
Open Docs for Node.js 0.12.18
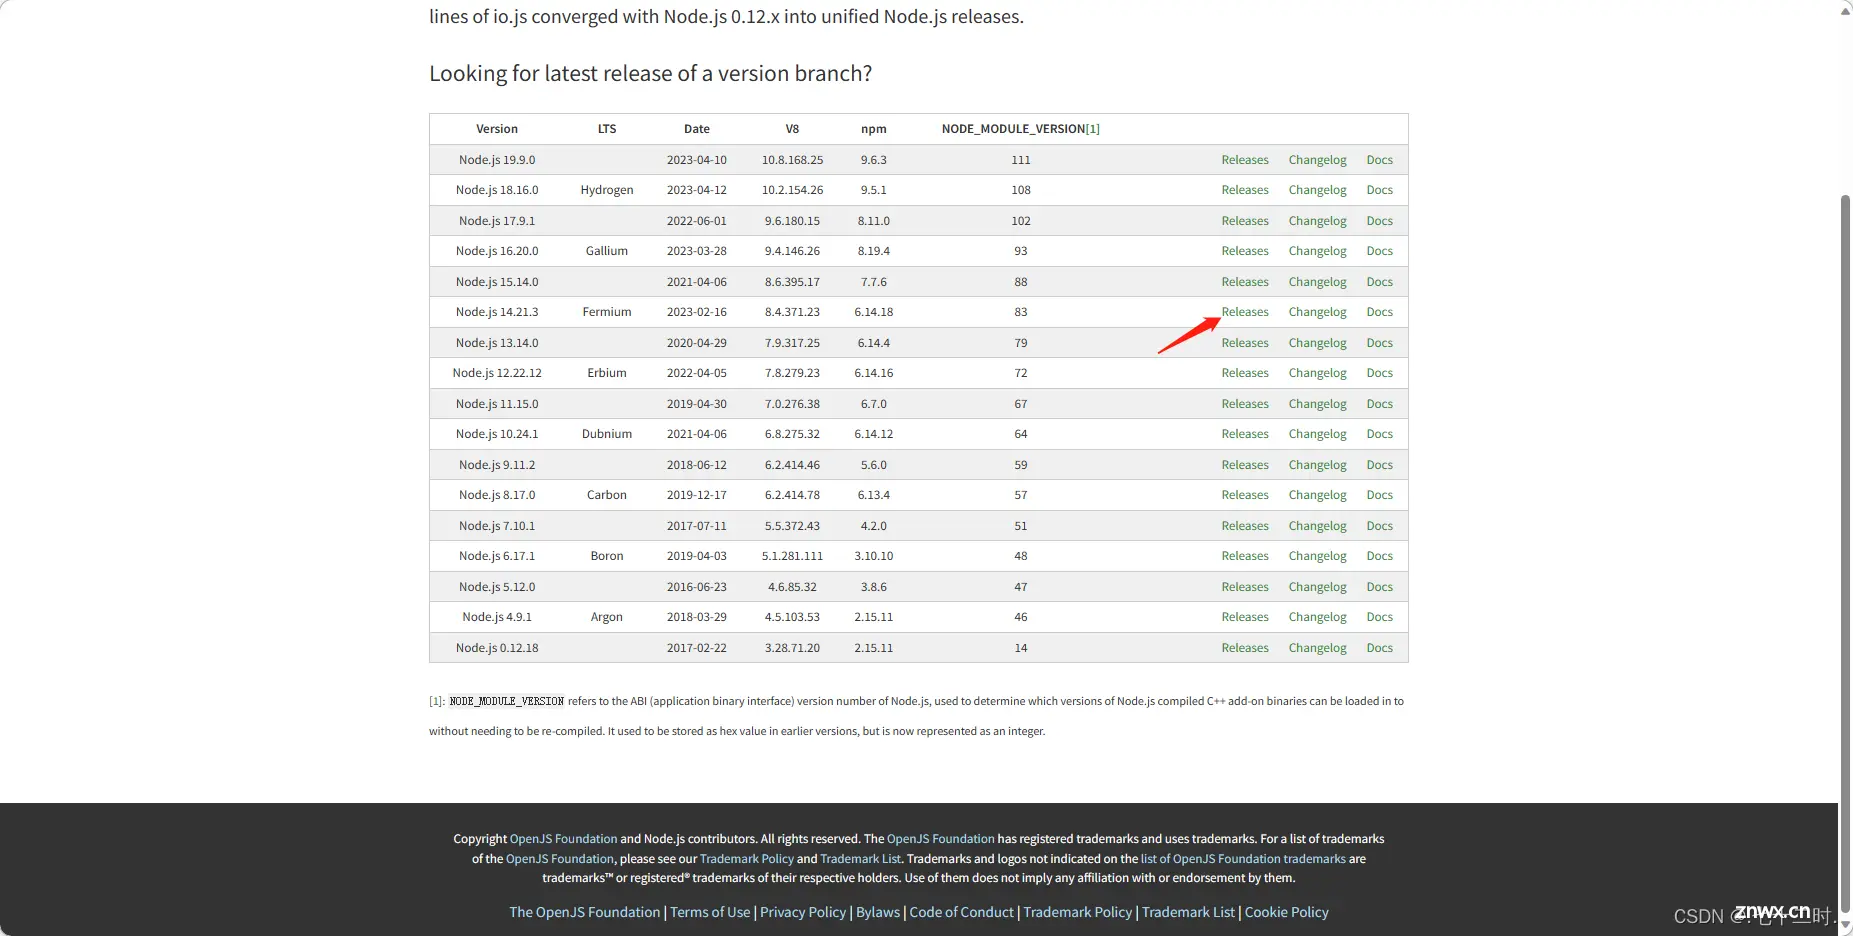point(1379,648)
